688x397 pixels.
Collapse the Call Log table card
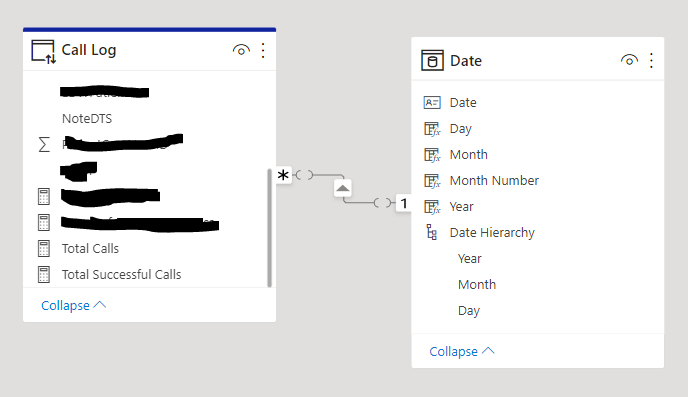[74, 305]
